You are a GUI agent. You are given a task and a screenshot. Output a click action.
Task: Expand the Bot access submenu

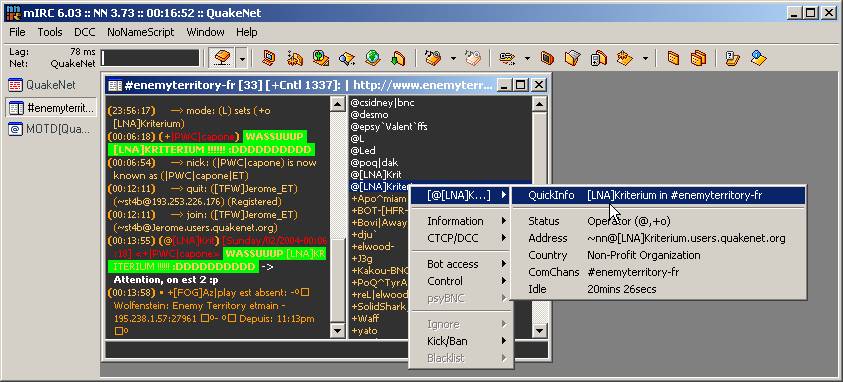460,264
